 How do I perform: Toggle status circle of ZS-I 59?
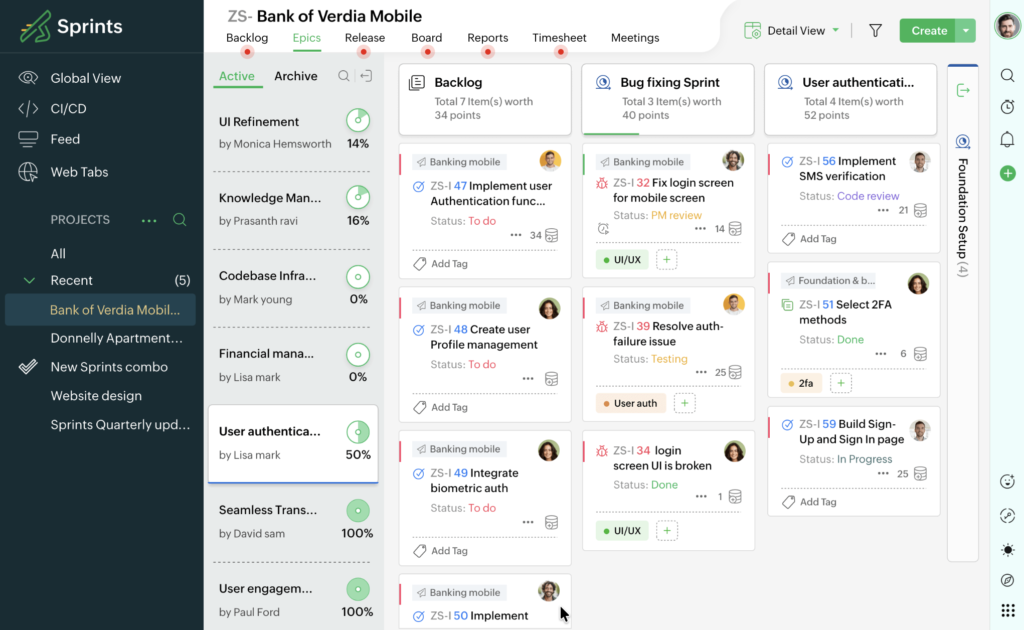788,425
